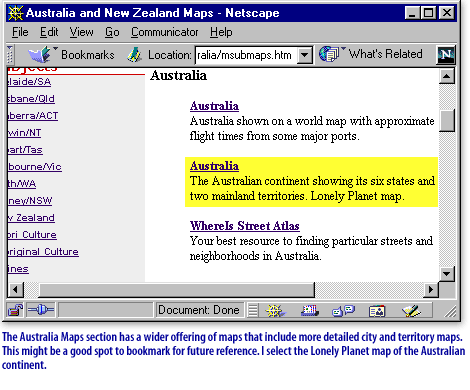Screen dimensions: 470x390
Task: Click the vertical scrollbar down arrow
Action: [x=447, y=274]
